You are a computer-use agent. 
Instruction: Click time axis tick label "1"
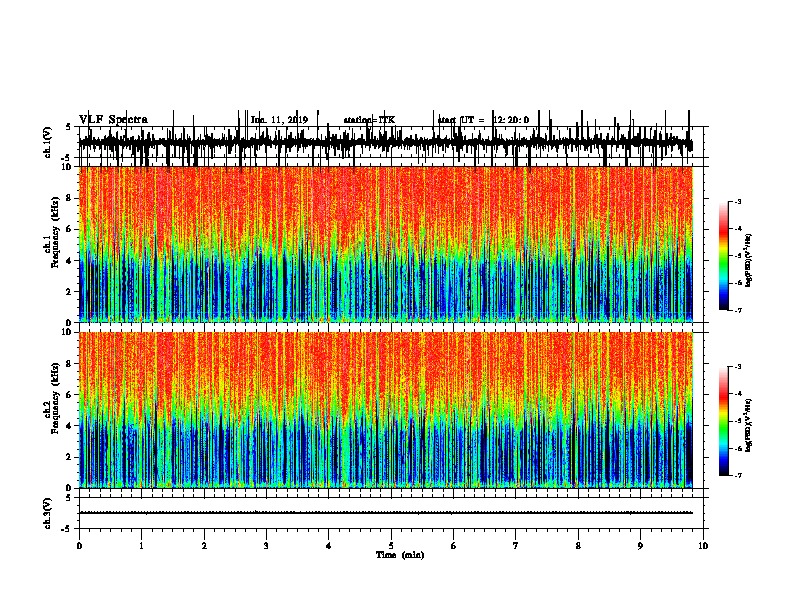point(141,546)
